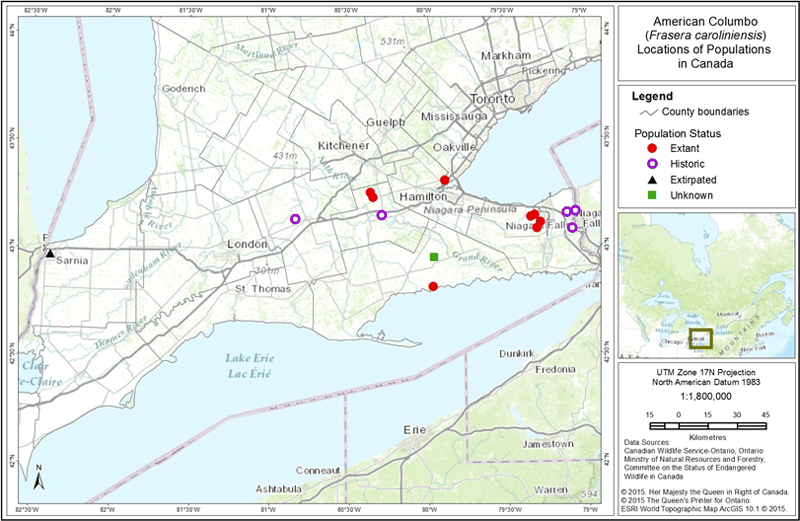Click the north arrow compass icon
The image size is (800, 521).
pyautogui.click(x=38, y=476)
